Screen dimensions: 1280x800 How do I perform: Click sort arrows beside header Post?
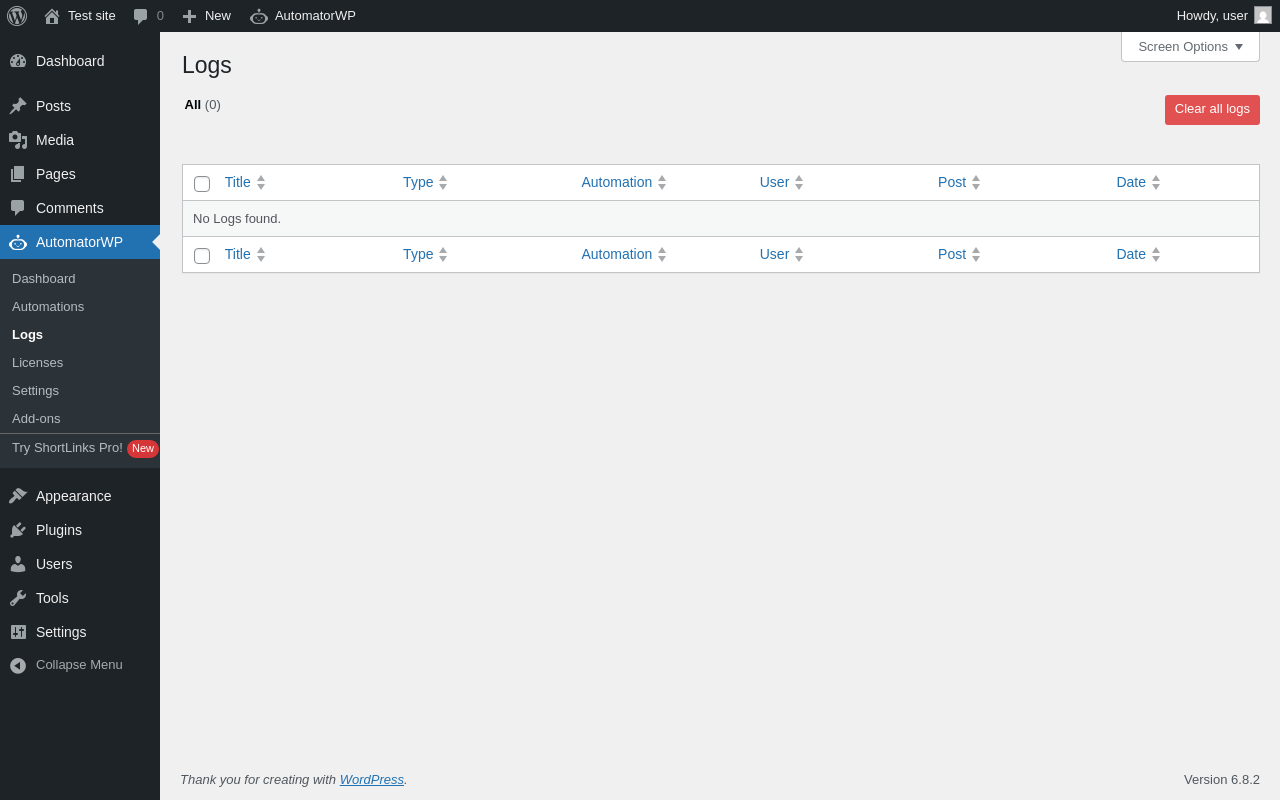(x=976, y=183)
